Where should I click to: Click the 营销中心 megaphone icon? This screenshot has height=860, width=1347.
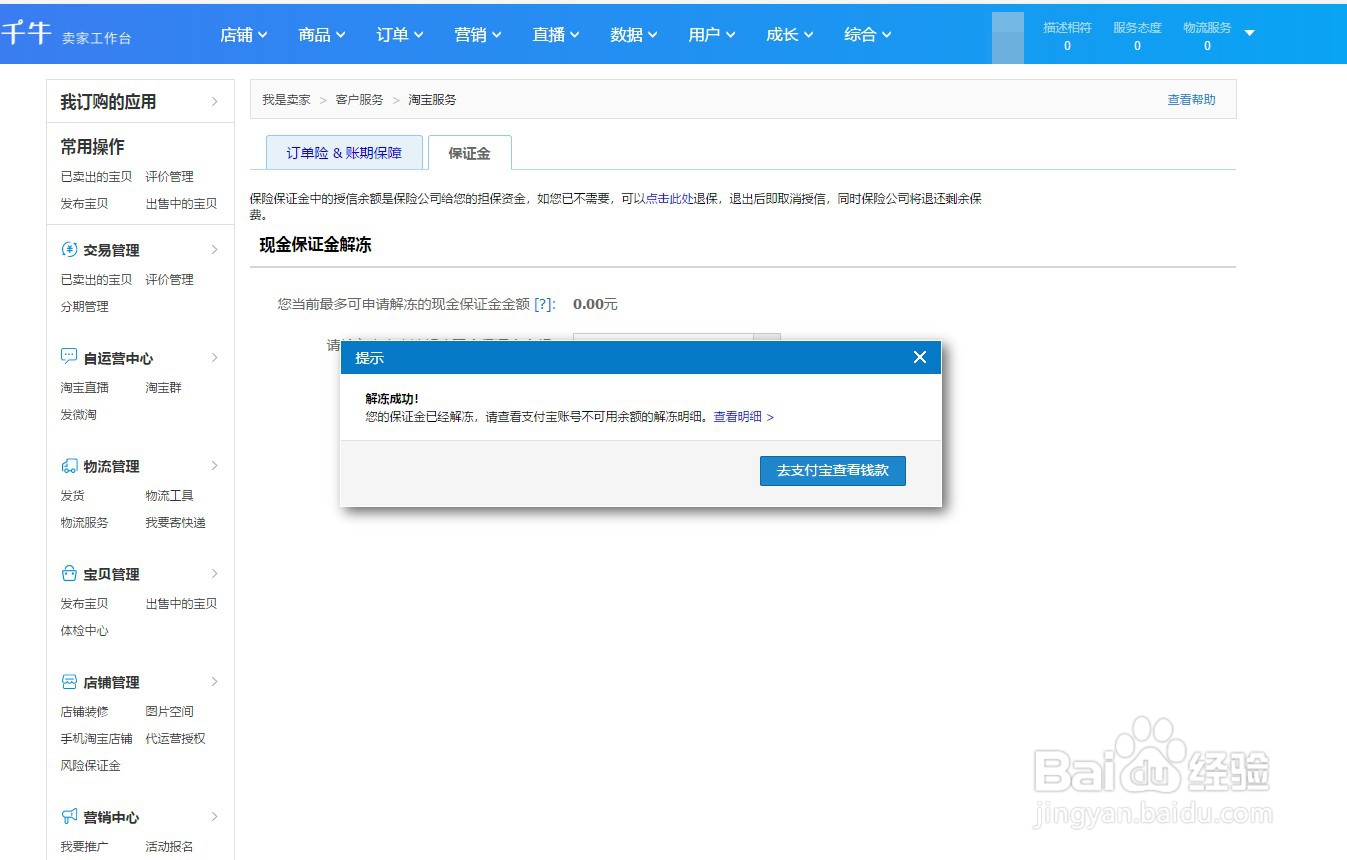pyautogui.click(x=69, y=817)
